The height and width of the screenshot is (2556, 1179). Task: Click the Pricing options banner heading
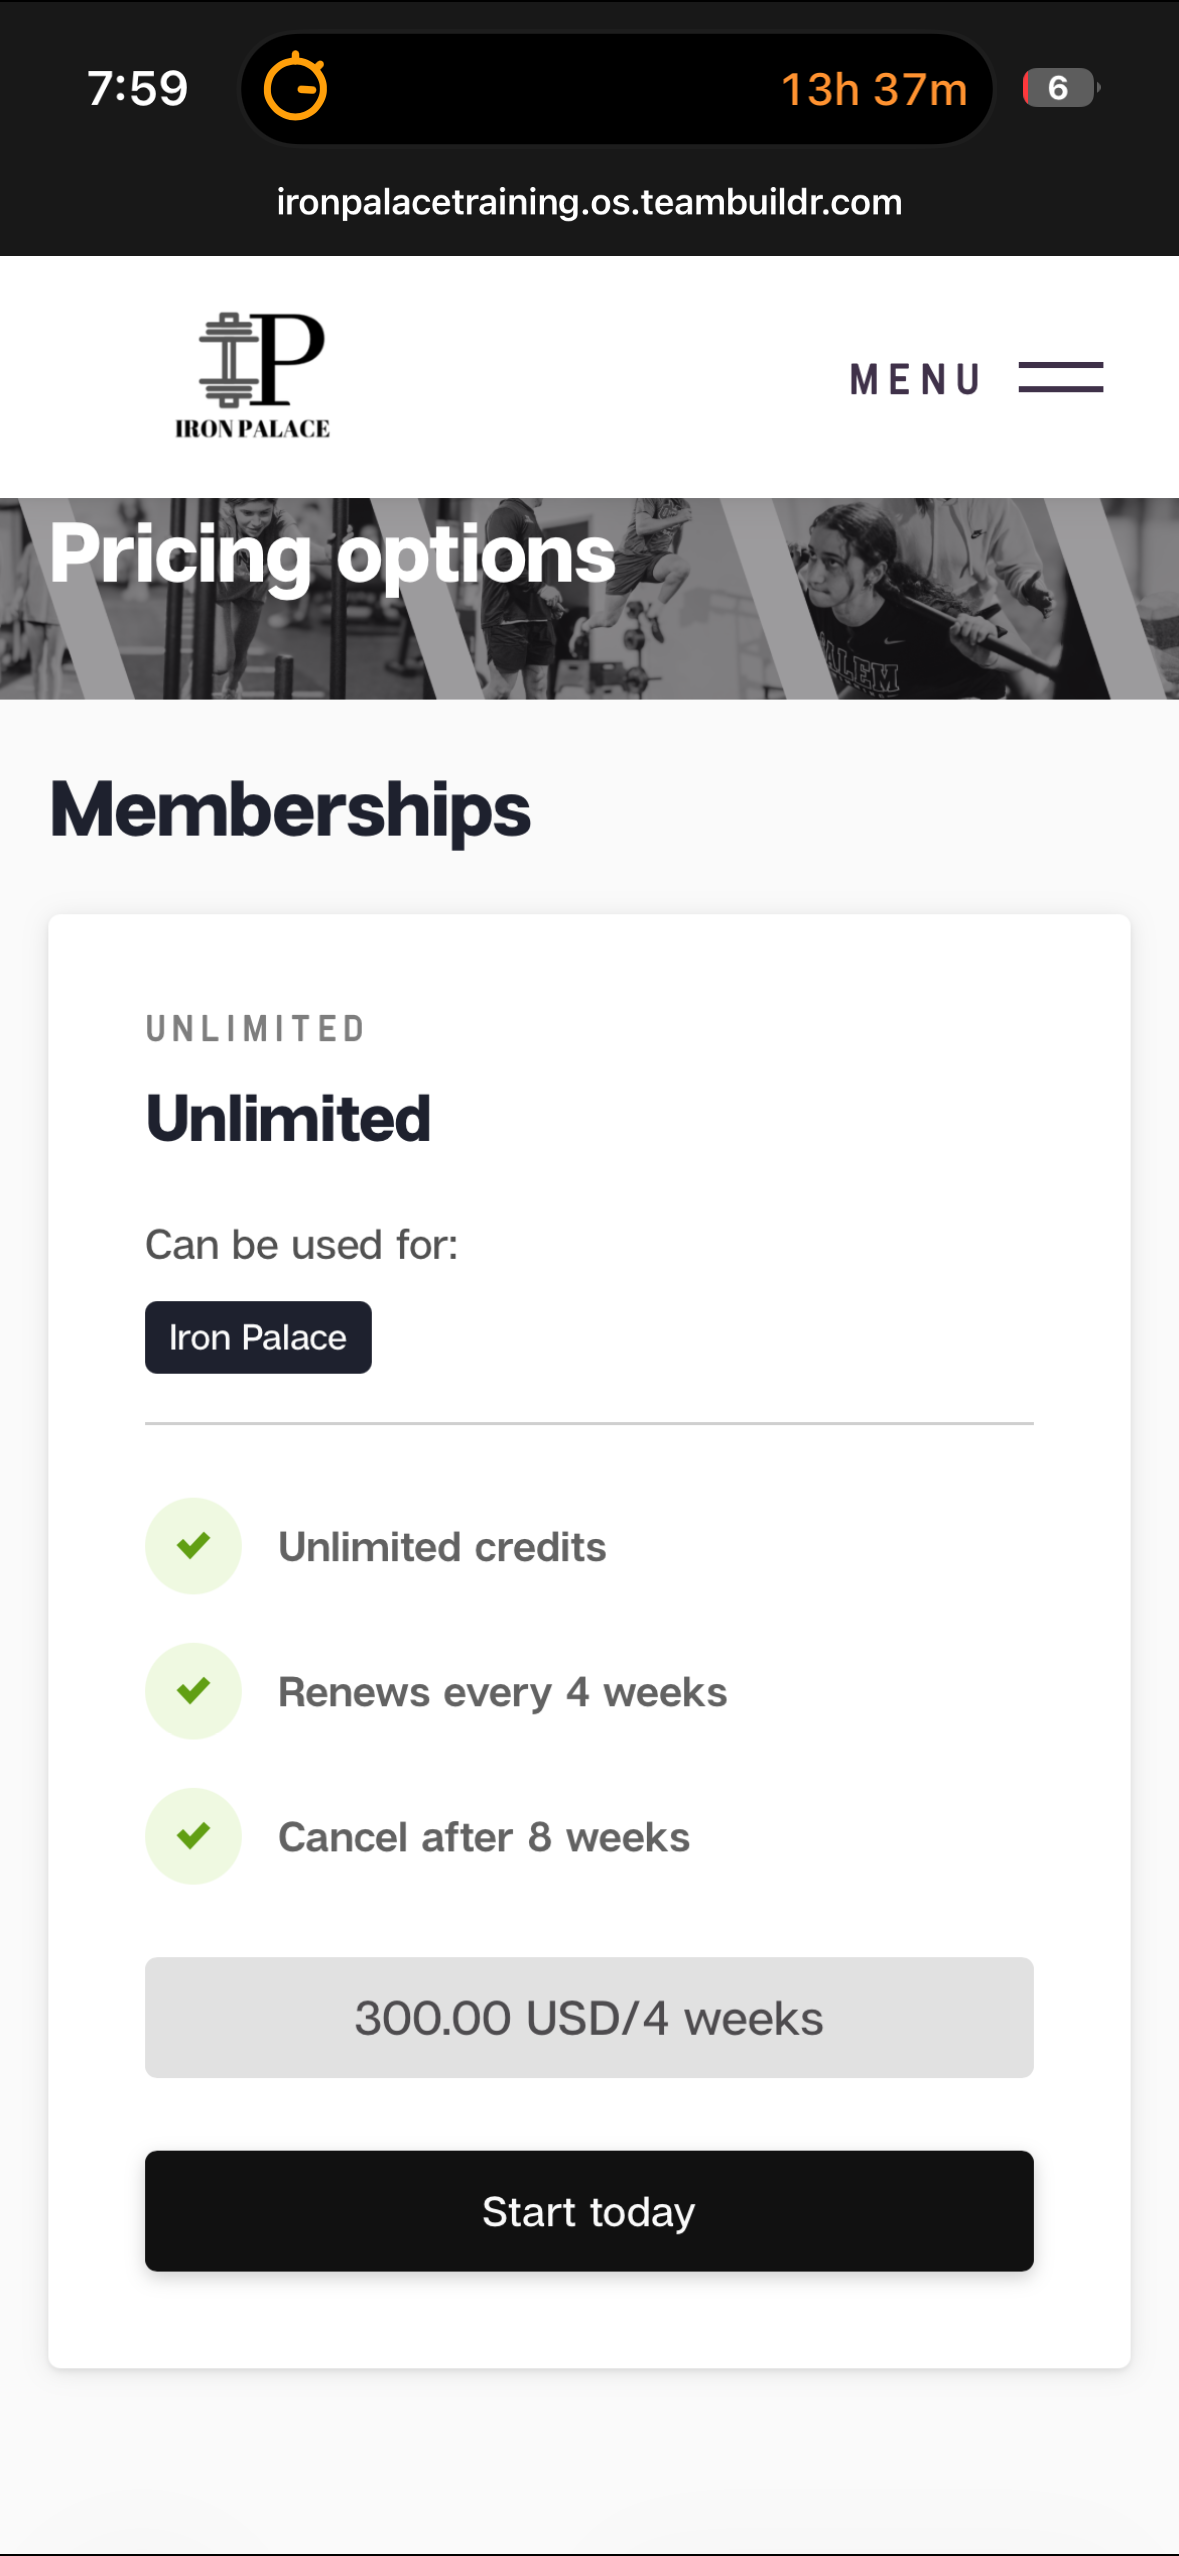point(332,554)
